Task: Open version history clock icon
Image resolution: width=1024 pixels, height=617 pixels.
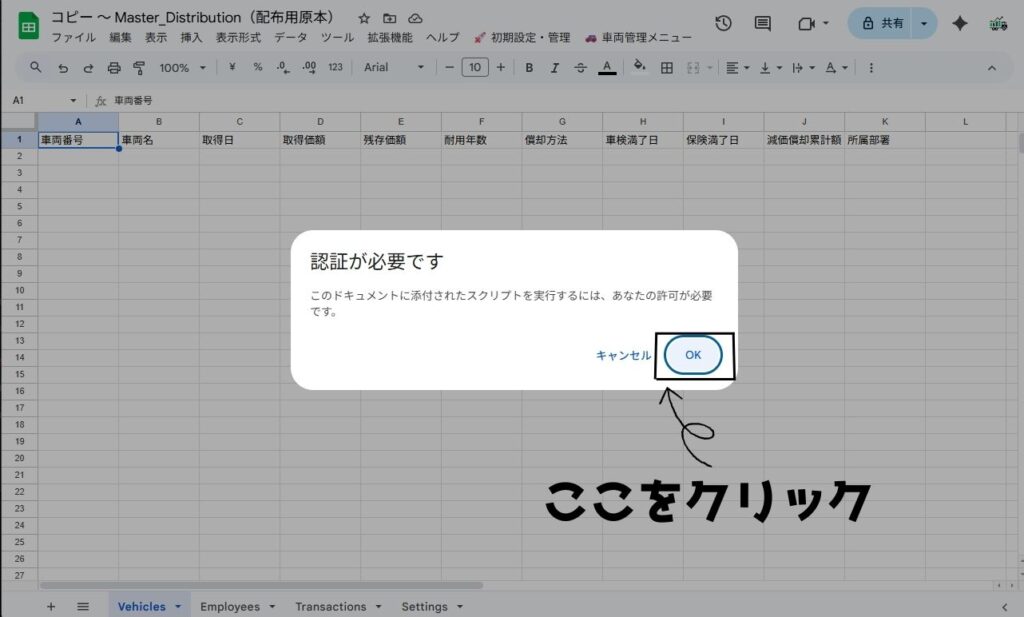Action: tap(723, 24)
